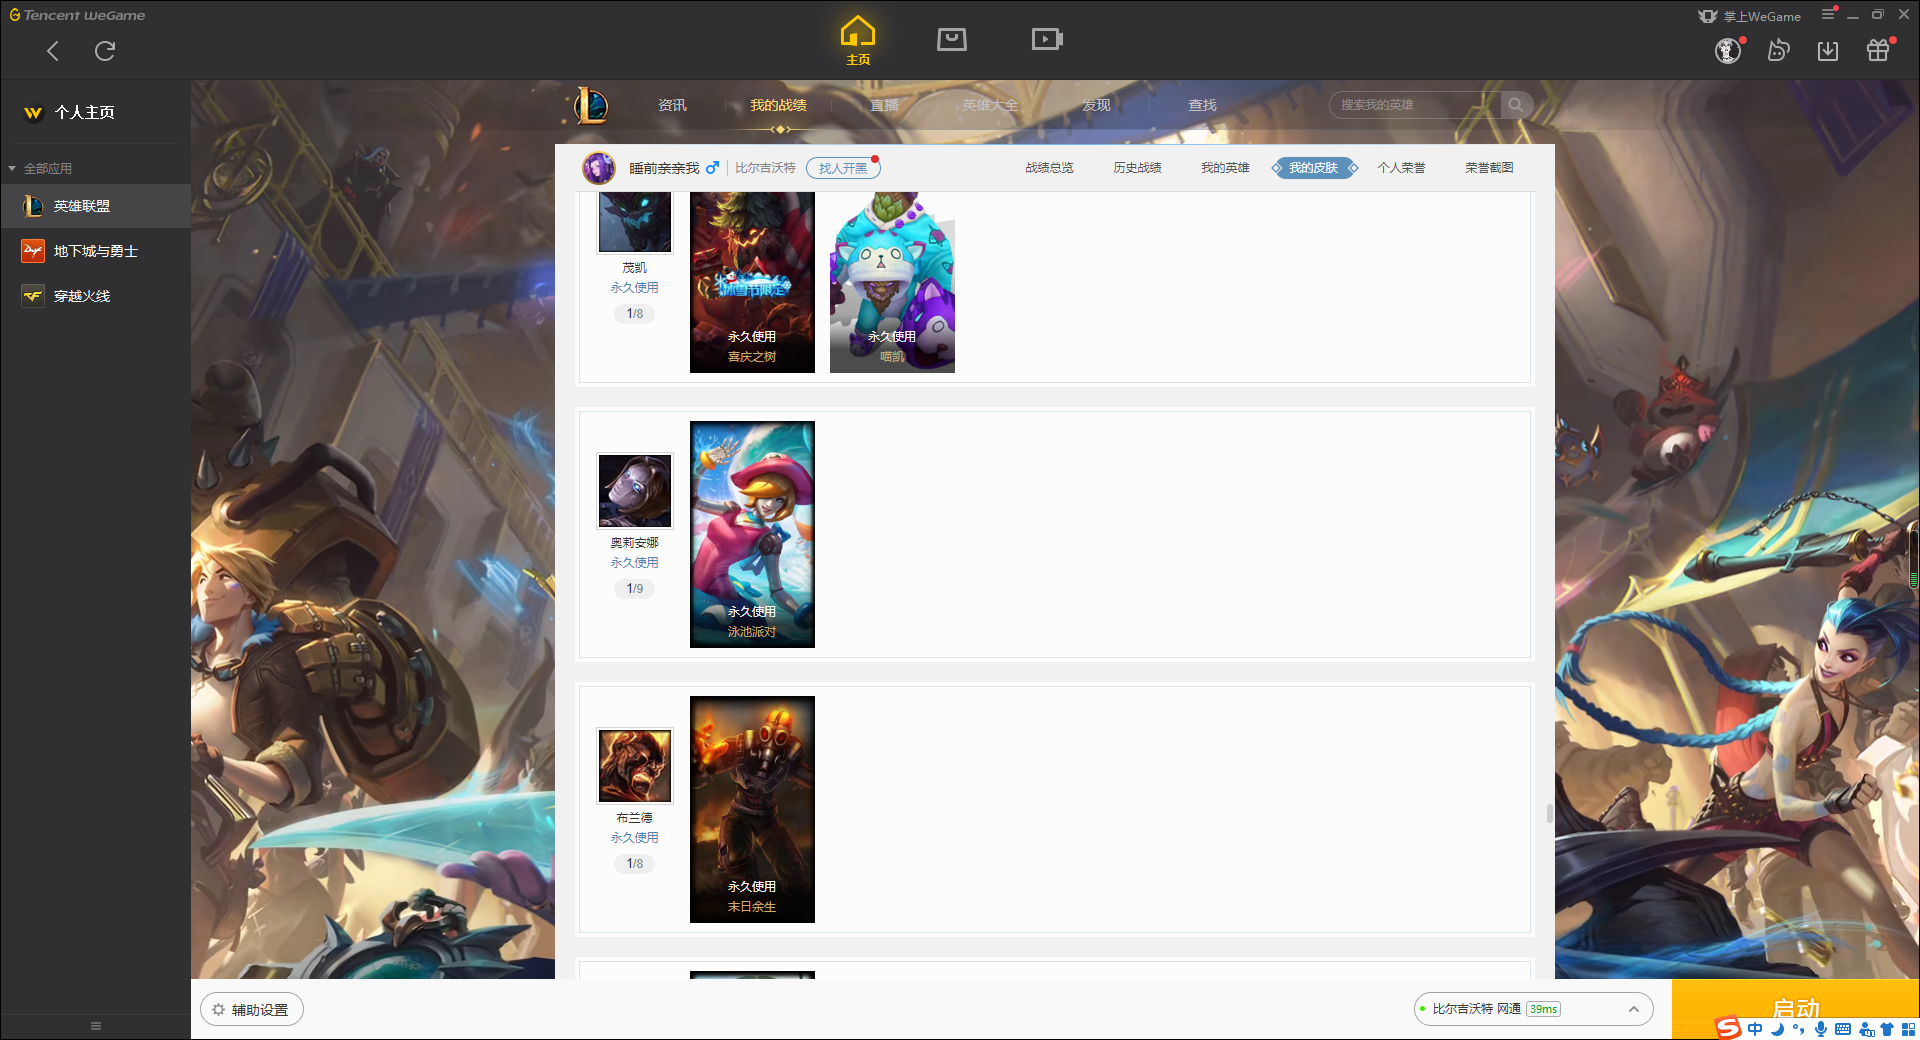Switch to the 直播 tab
The image size is (1920, 1040).
point(884,105)
